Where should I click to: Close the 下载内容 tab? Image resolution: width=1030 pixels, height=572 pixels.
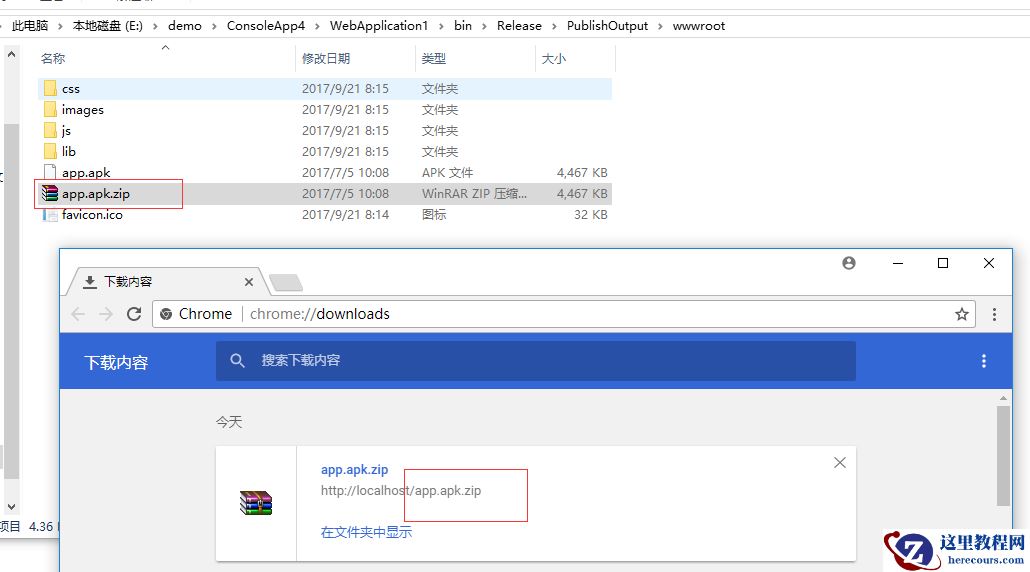pyautogui.click(x=248, y=282)
